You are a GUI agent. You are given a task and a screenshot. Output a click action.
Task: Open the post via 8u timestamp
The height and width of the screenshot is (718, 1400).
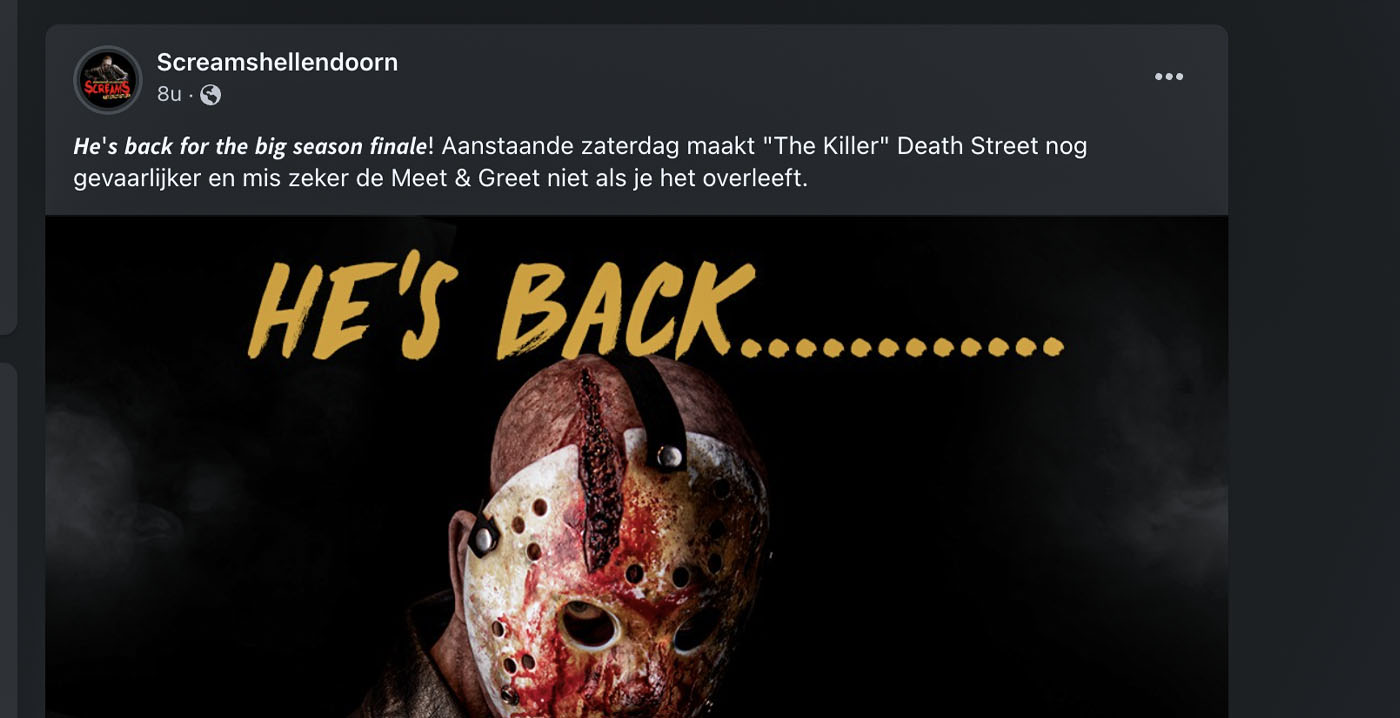[x=169, y=95]
